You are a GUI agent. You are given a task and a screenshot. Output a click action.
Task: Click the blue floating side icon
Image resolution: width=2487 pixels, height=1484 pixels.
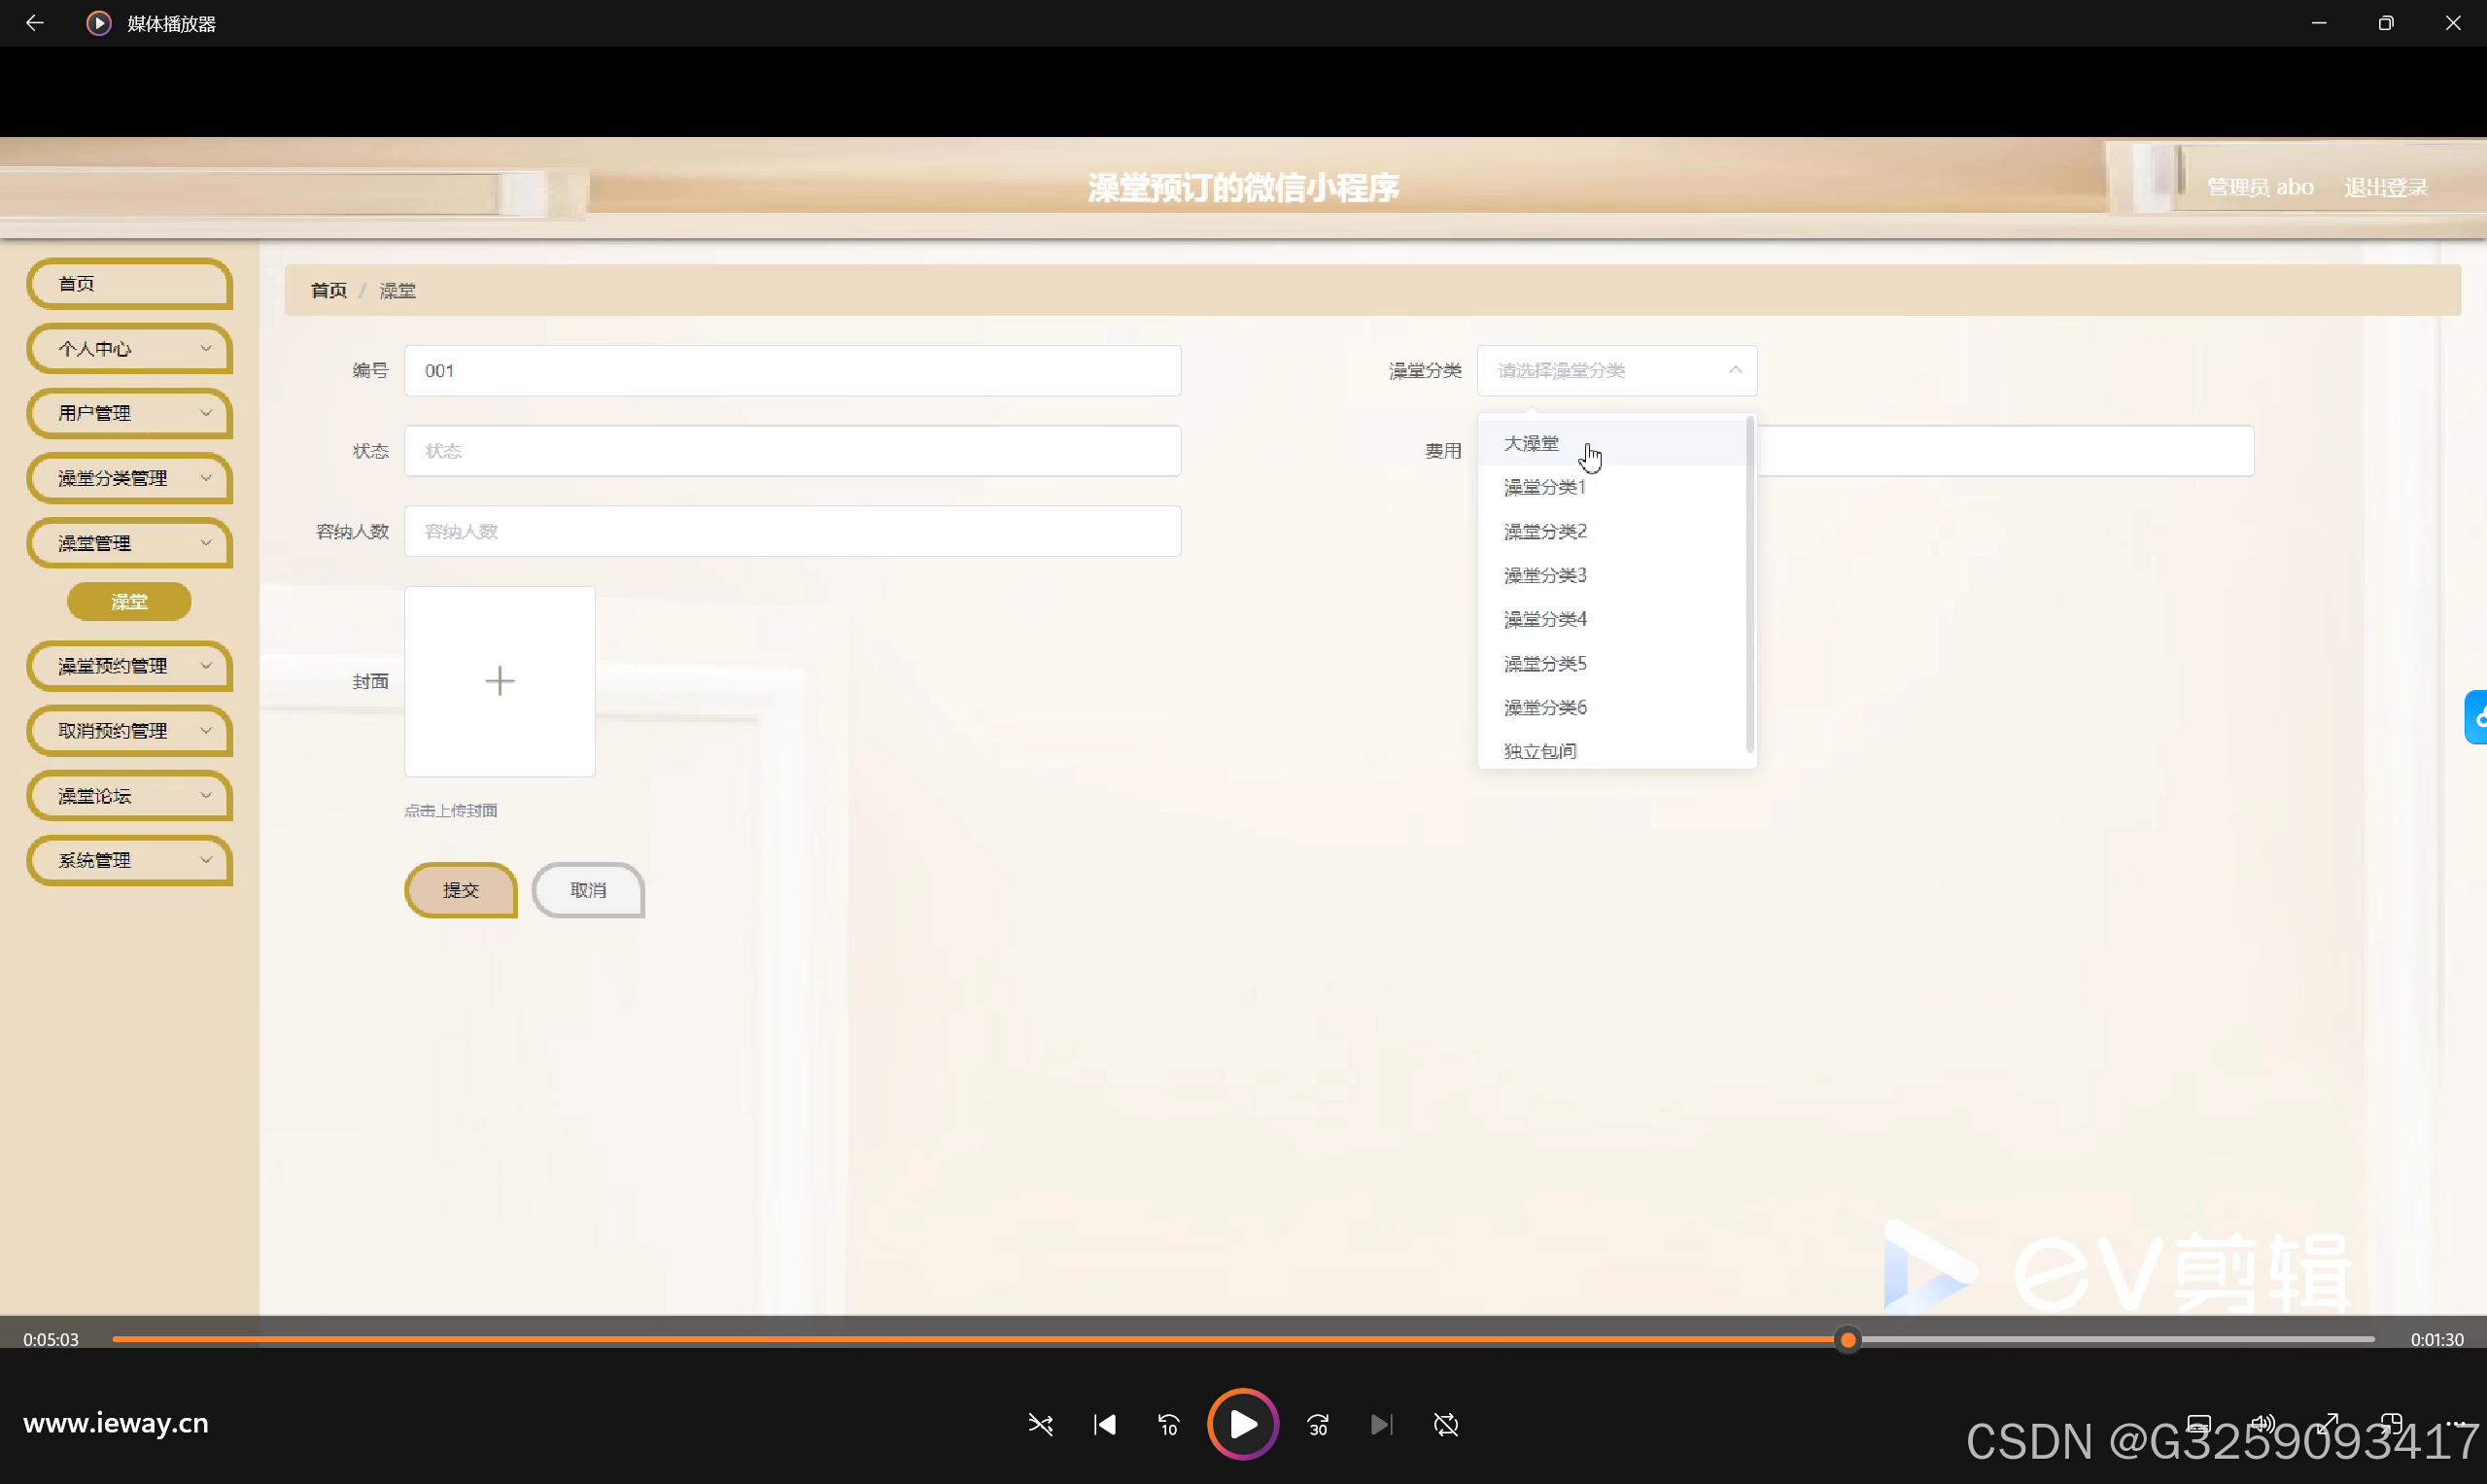(x=2476, y=717)
